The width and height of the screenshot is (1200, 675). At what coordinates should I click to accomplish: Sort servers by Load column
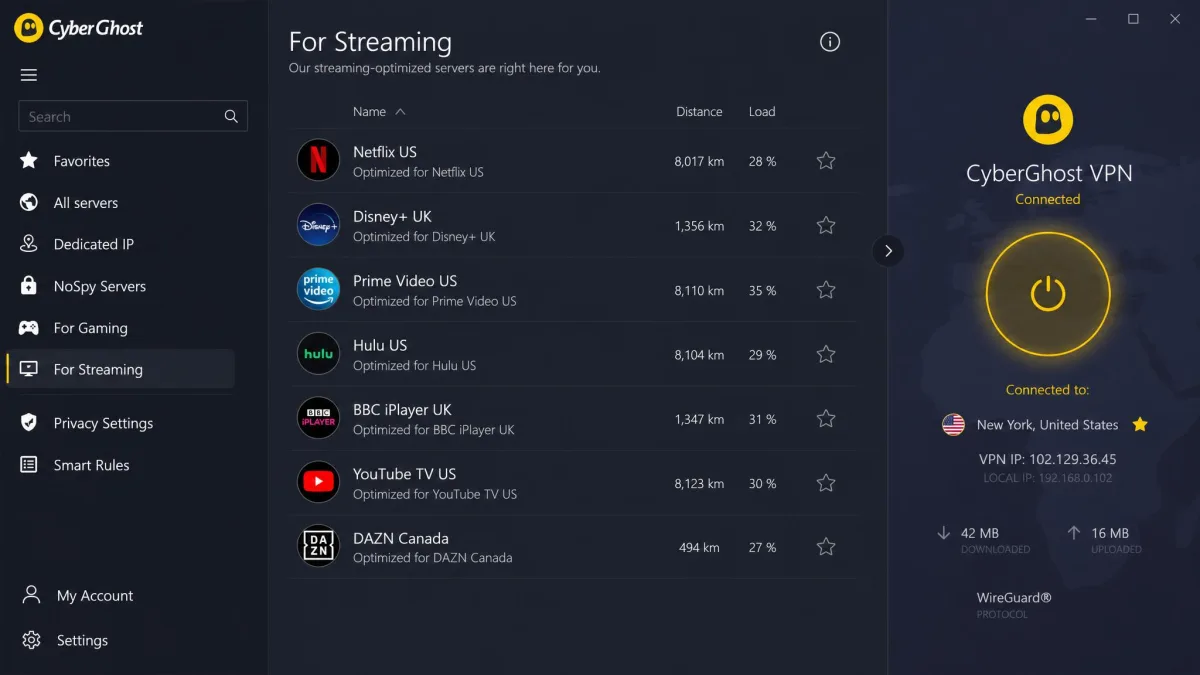tap(762, 112)
